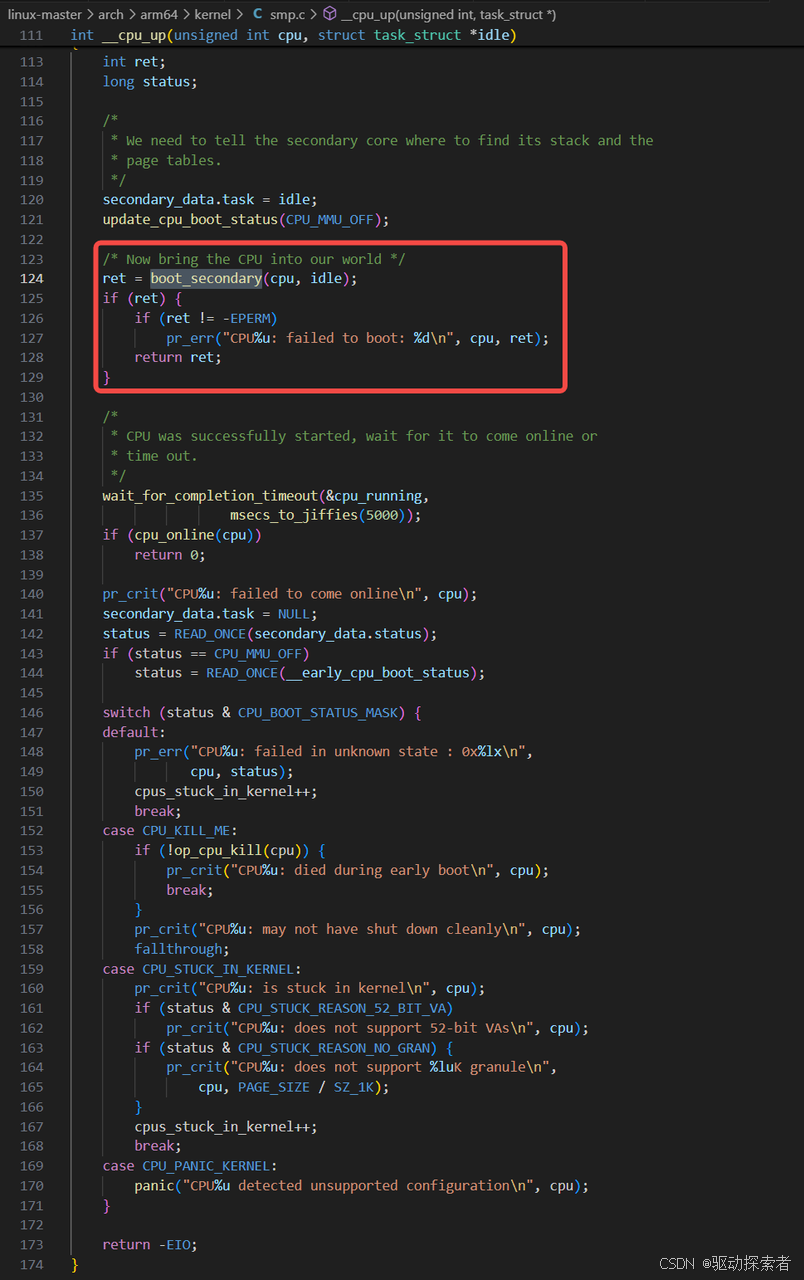Click NULL on line 141

click(x=294, y=613)
